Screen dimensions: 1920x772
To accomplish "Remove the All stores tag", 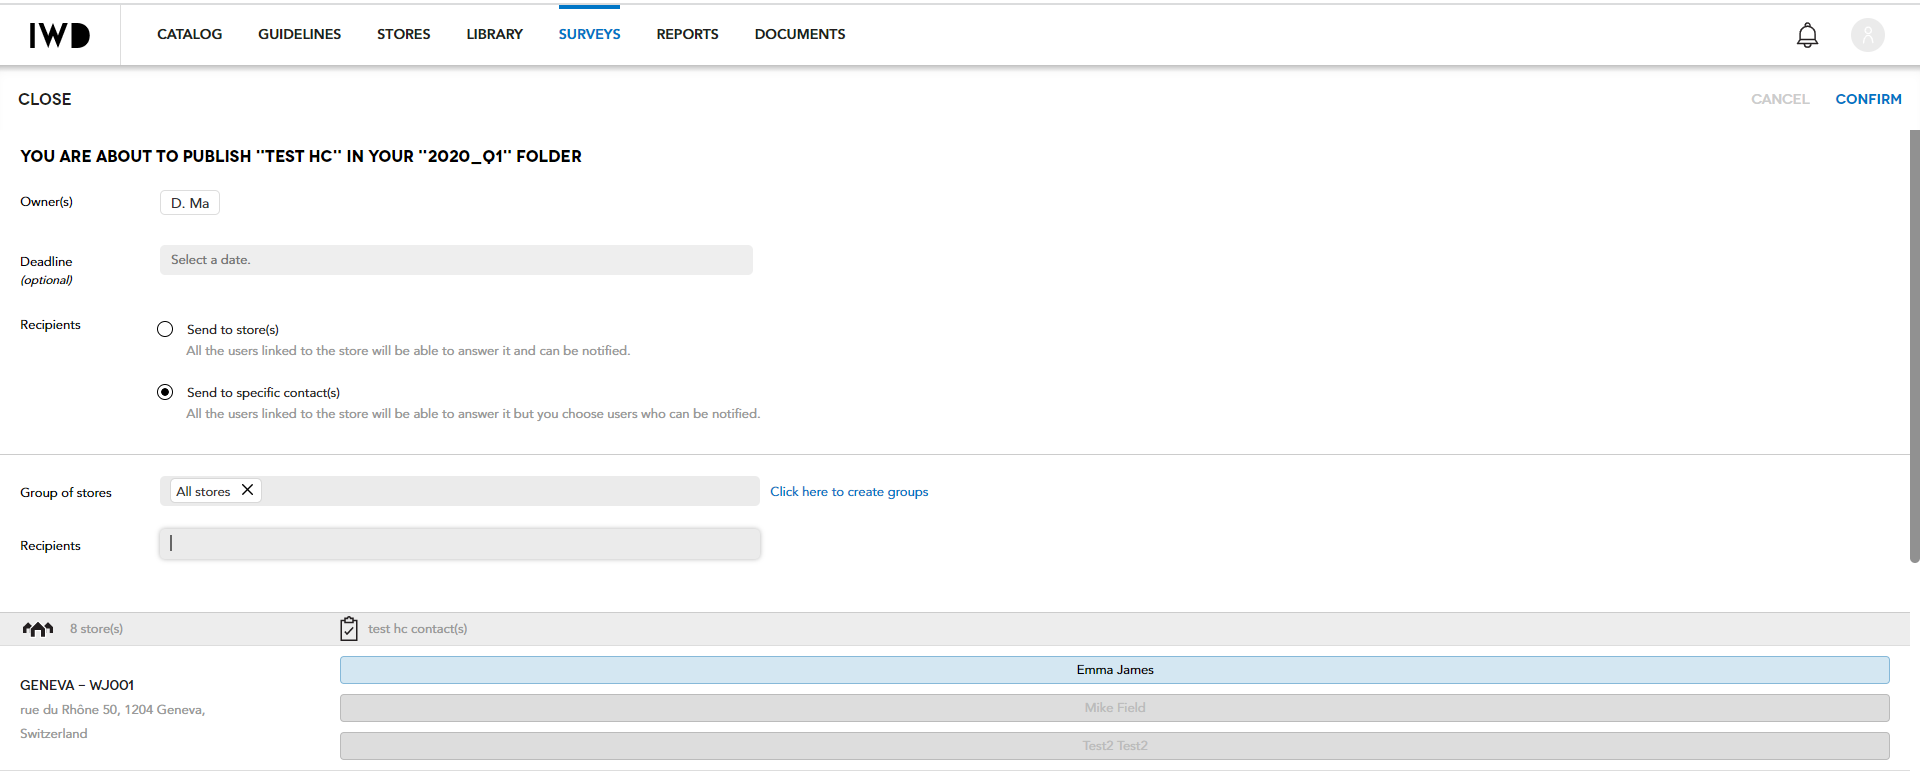I will point(247,490).
